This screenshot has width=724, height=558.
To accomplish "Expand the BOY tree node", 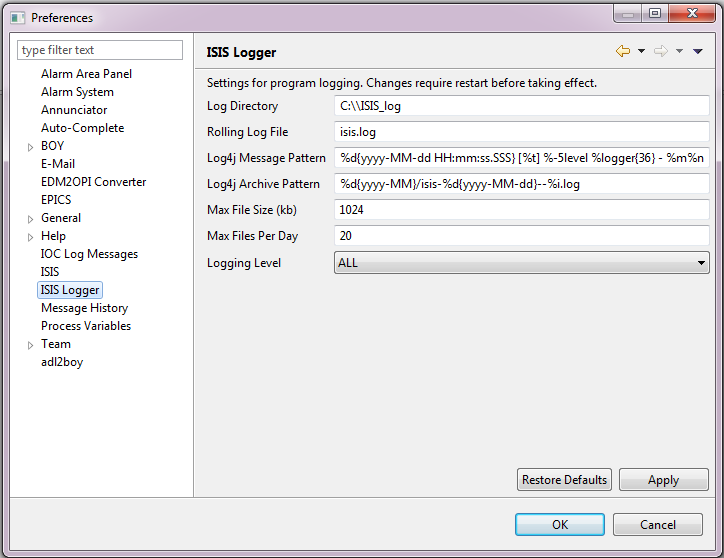I will (x=30, y=147).
